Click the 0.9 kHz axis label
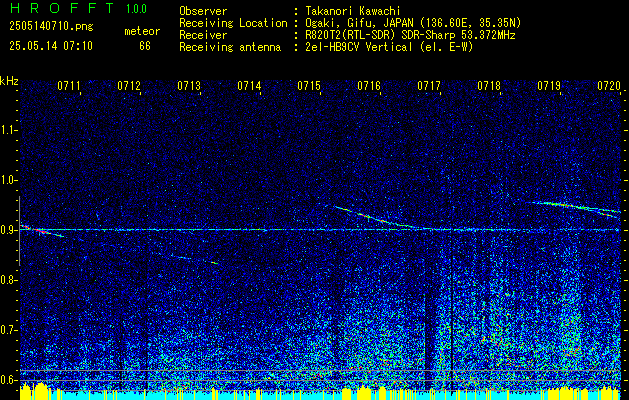629x400 pixels. [8, 230]
